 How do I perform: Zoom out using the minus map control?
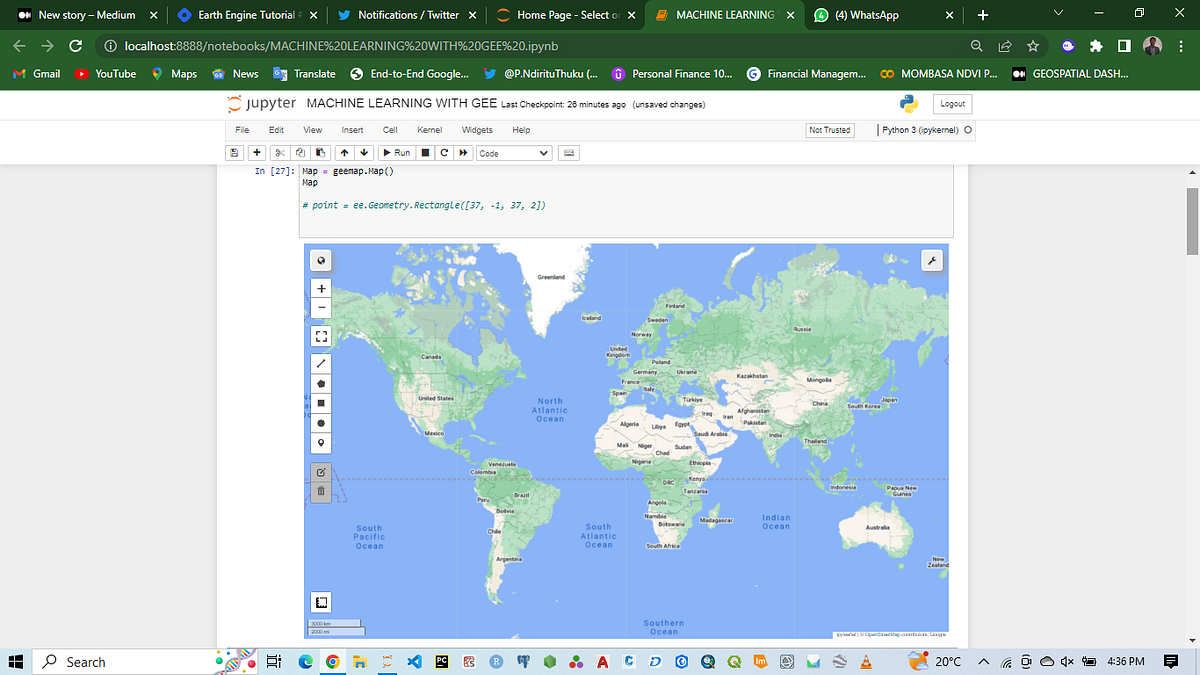pos(320,307)
